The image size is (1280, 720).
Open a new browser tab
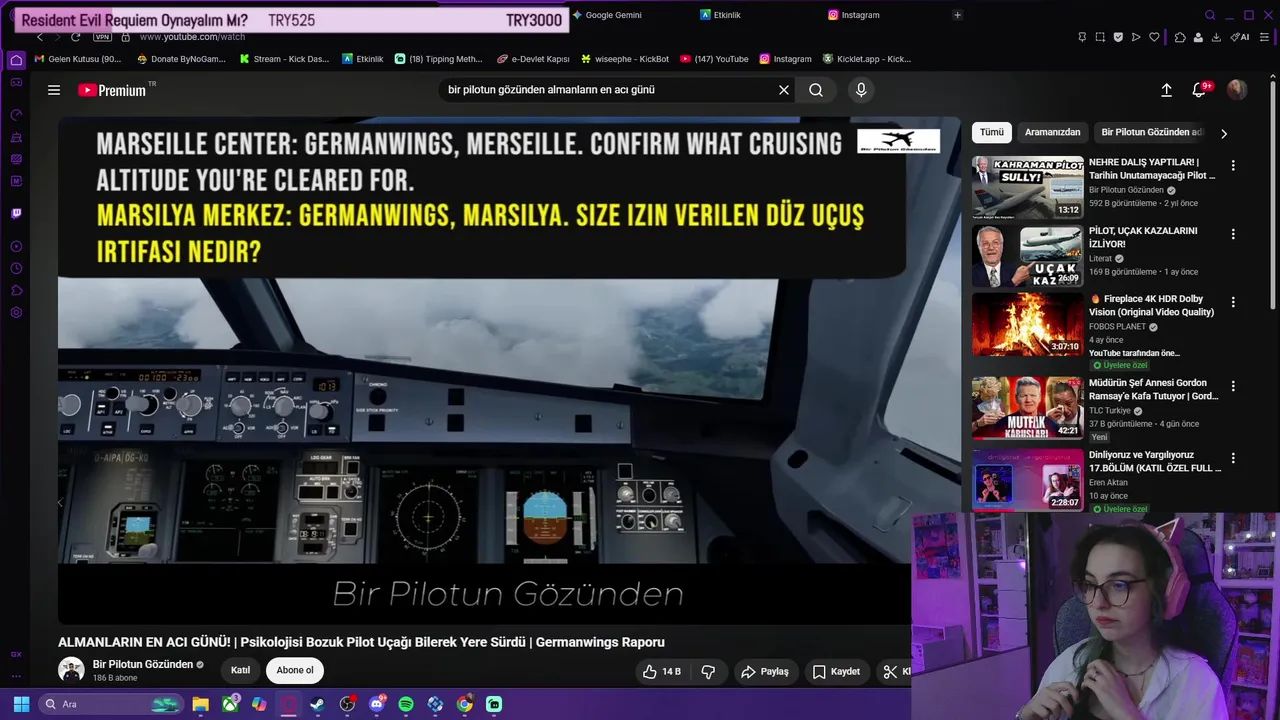(957, 15)
